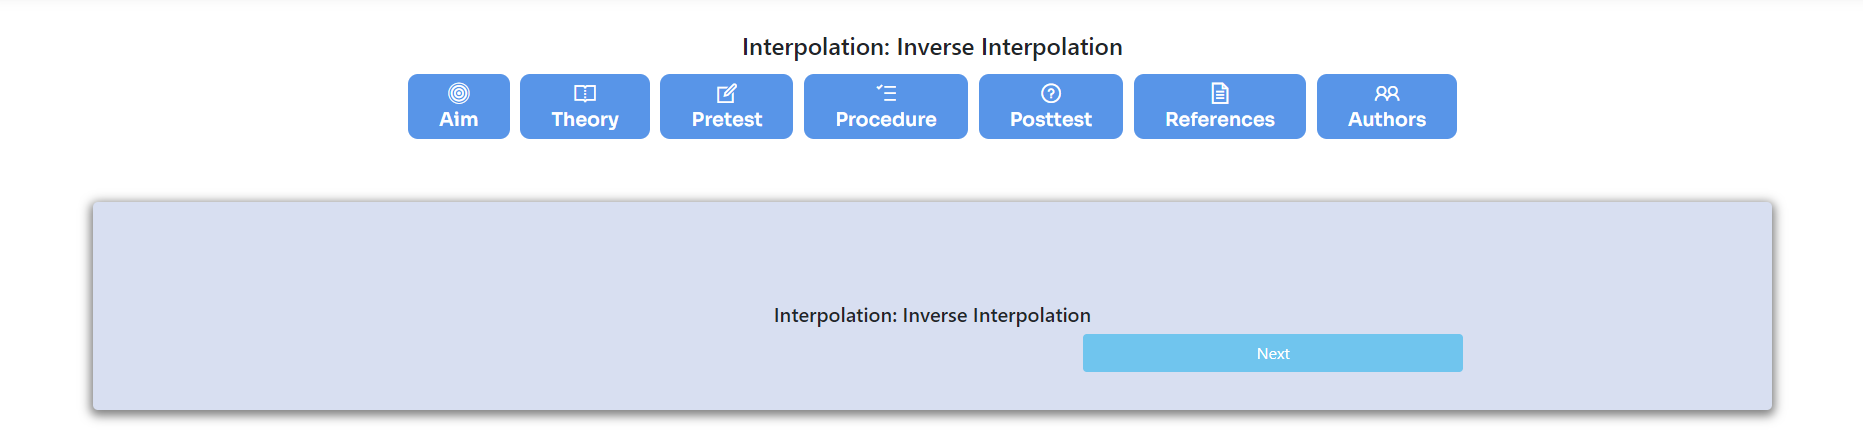Click the word 'Inverse' in the top heading
The image size is (1863, 442).
tap(935, 47)
